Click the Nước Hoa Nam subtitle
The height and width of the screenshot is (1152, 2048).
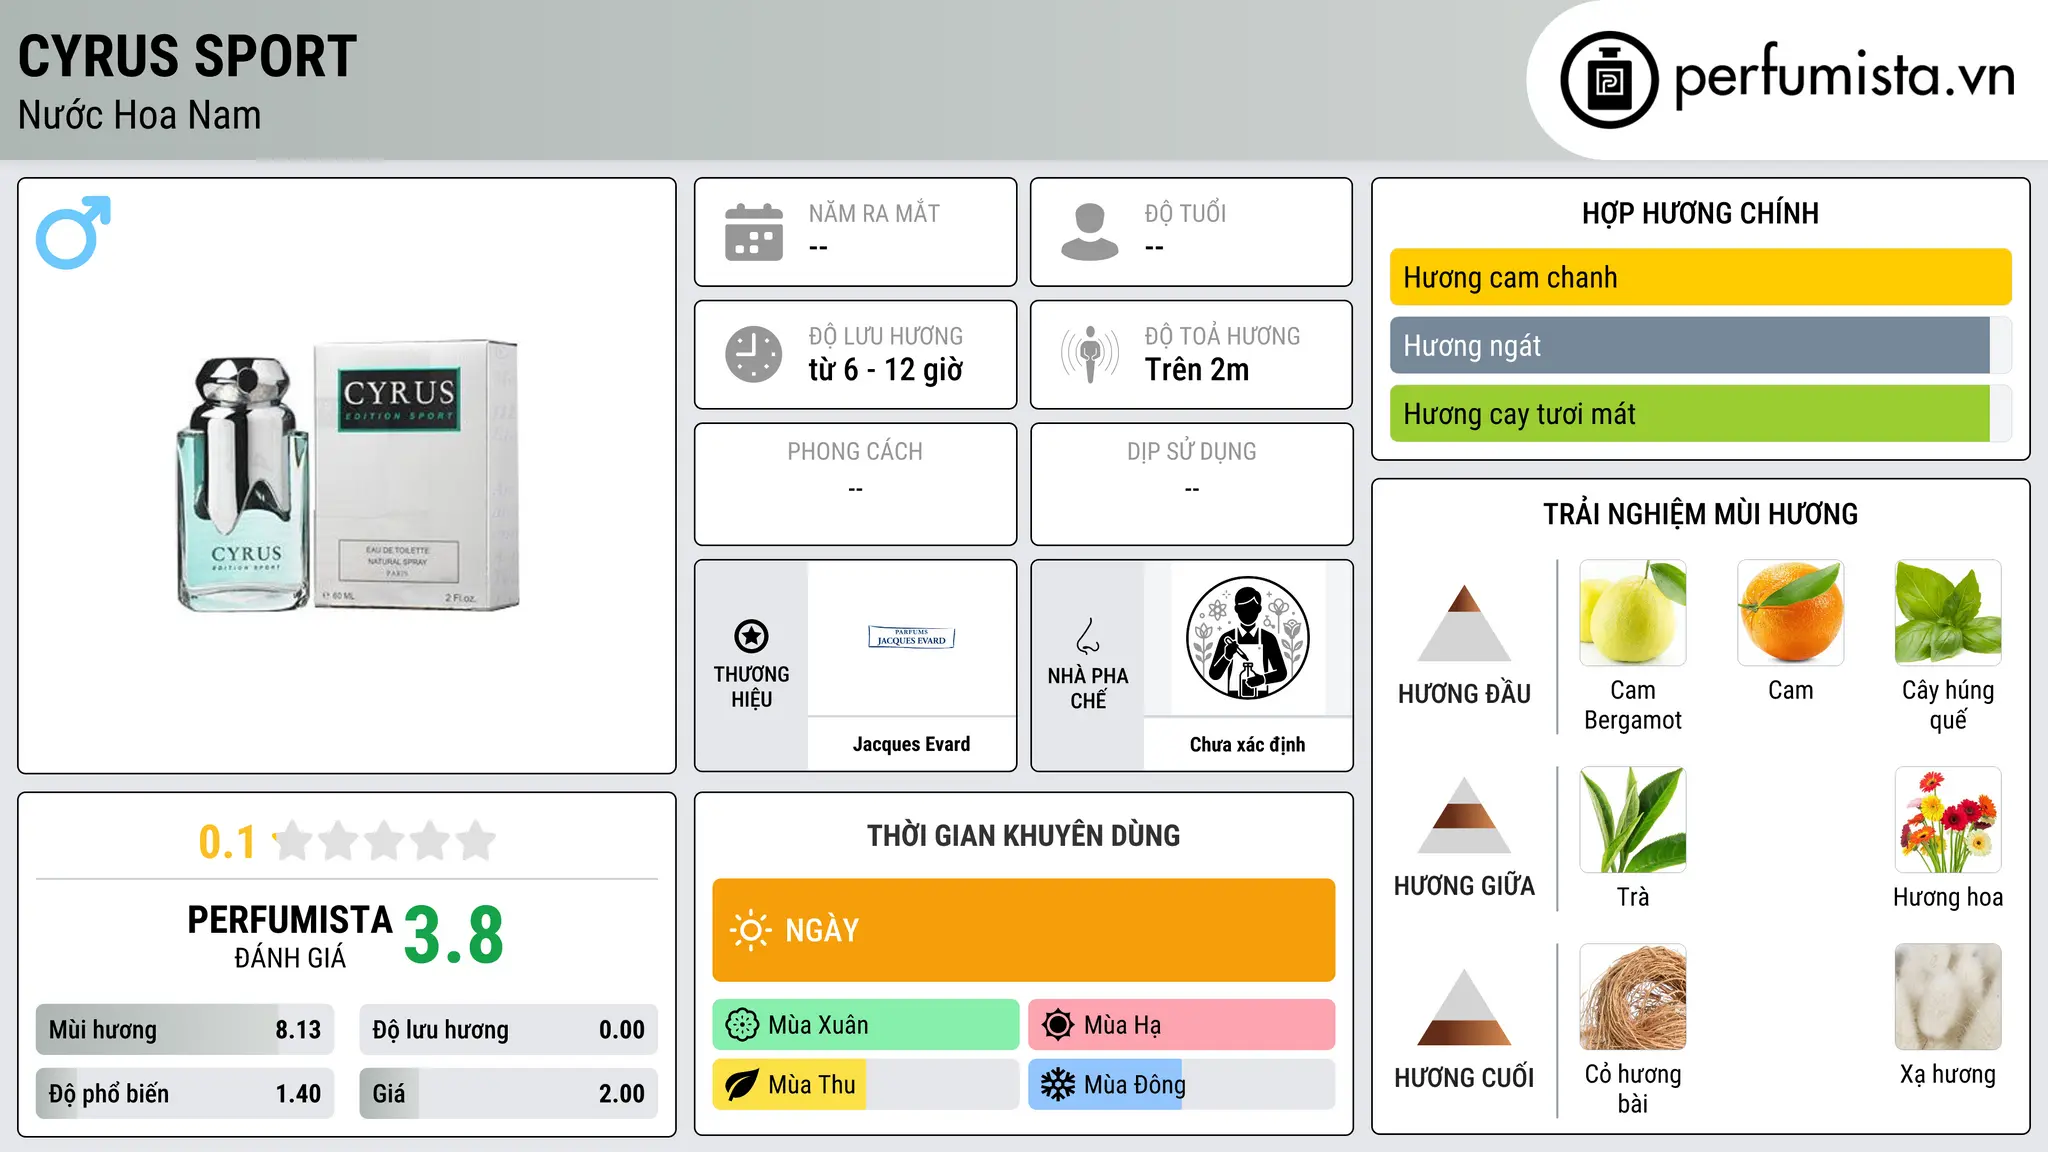[140, 115]
